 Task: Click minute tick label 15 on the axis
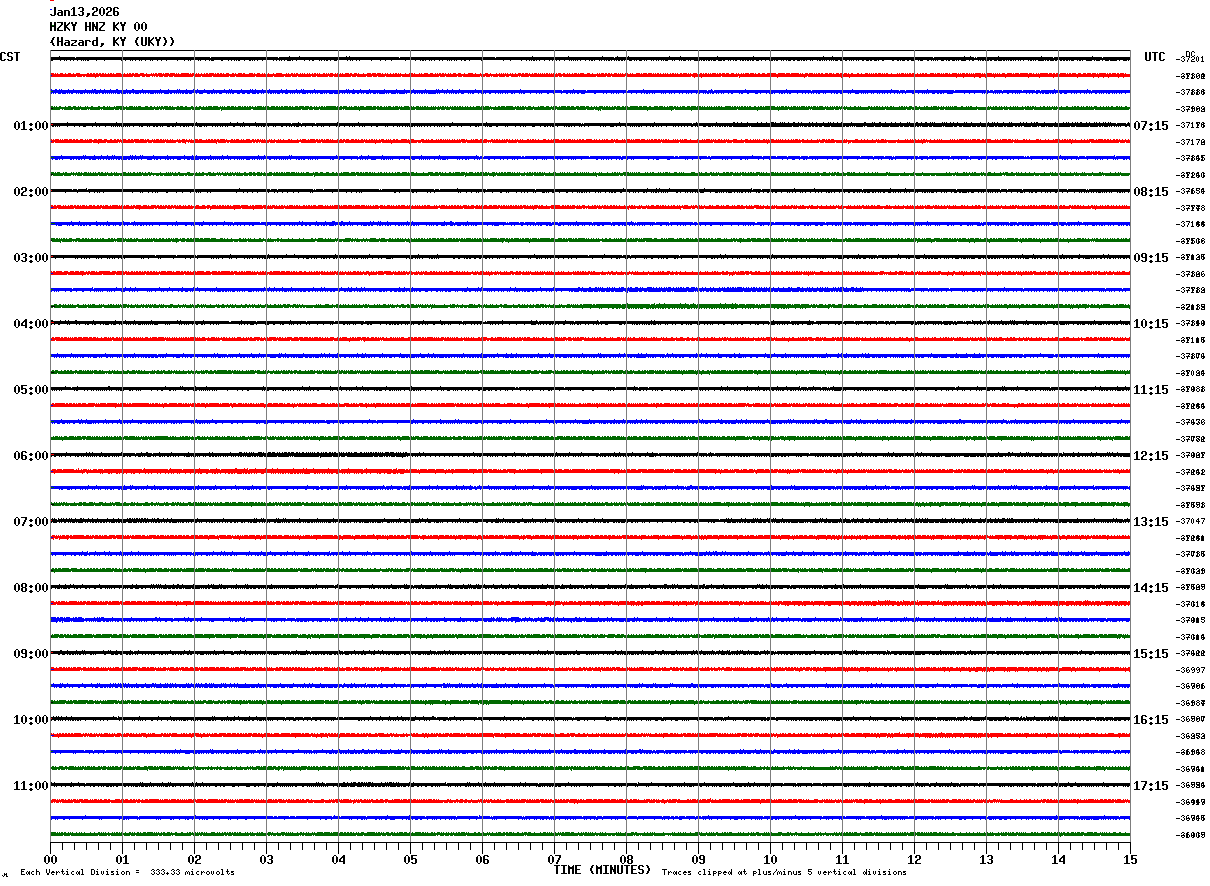[x=1130, y=860]
